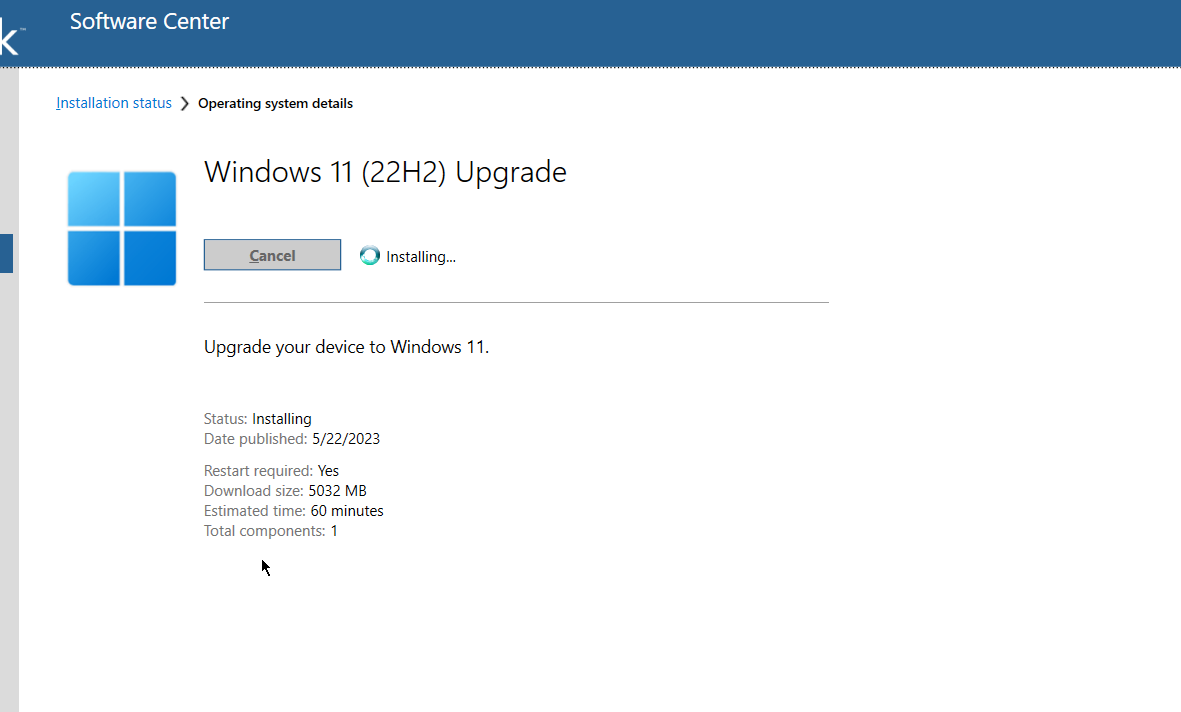
Task: Click the Windows 11 app logo icon
Action: click(121, 228)
